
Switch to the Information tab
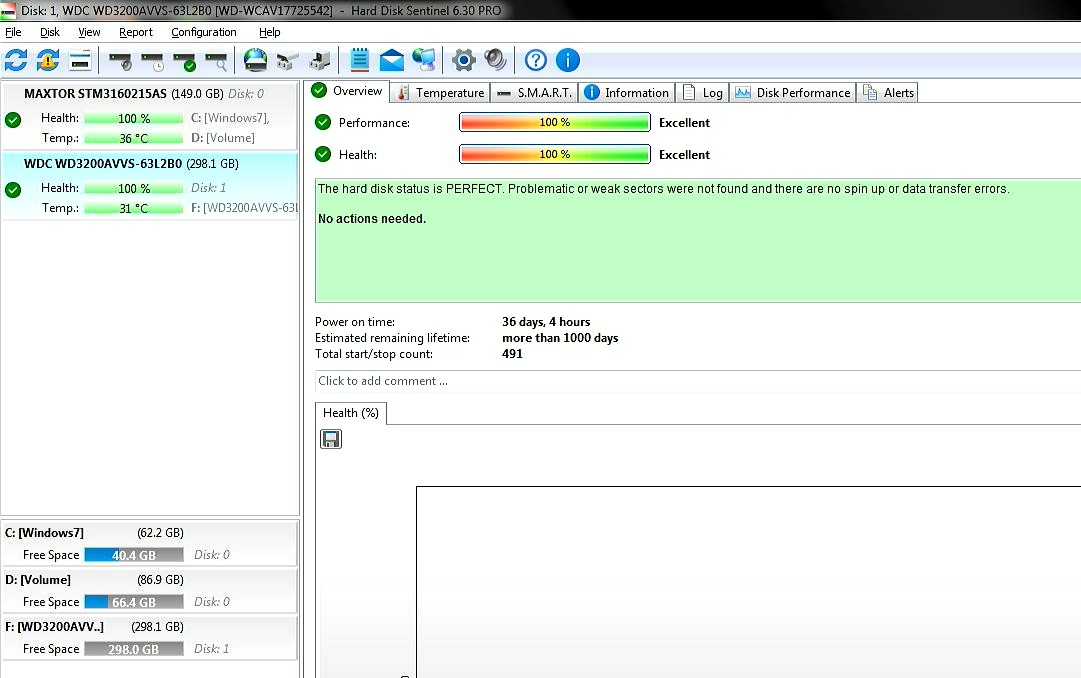tap(627, 92)
